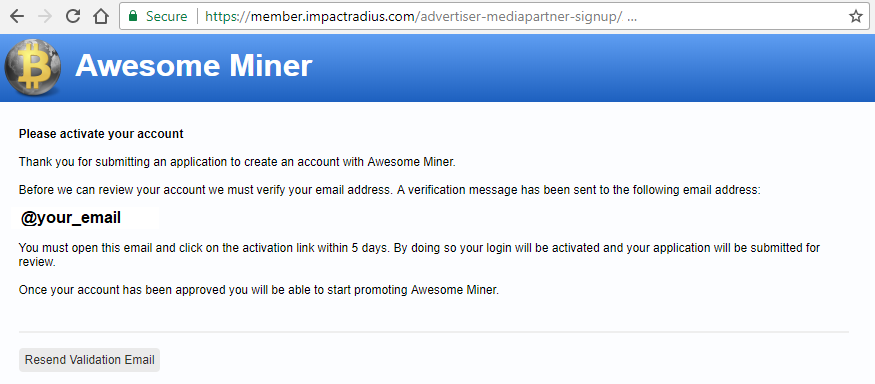The height and width of the screenshot is (384, 875).
Task: Click the greyed-out forward arrow
Action: 45,16
